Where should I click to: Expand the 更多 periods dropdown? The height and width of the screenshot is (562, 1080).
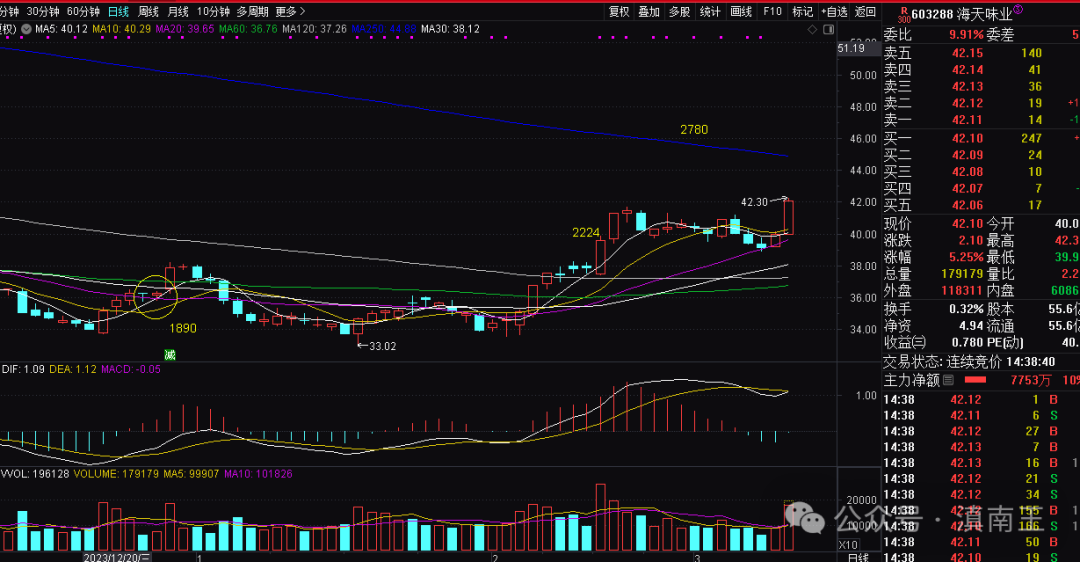pyautogui.click(x=290, y=12)
